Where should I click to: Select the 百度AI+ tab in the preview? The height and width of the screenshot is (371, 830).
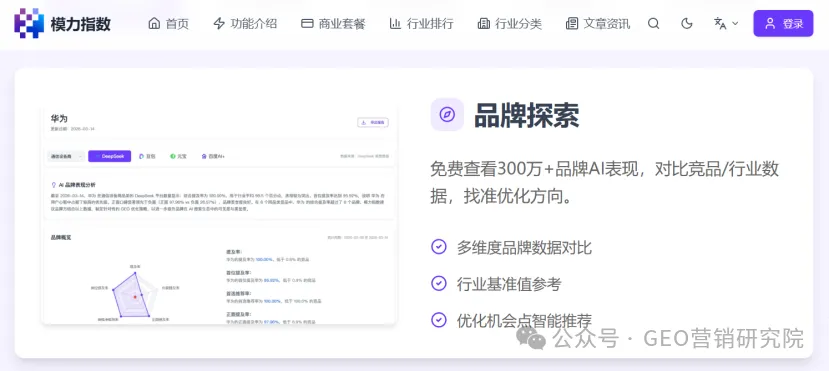click(213, 156)
